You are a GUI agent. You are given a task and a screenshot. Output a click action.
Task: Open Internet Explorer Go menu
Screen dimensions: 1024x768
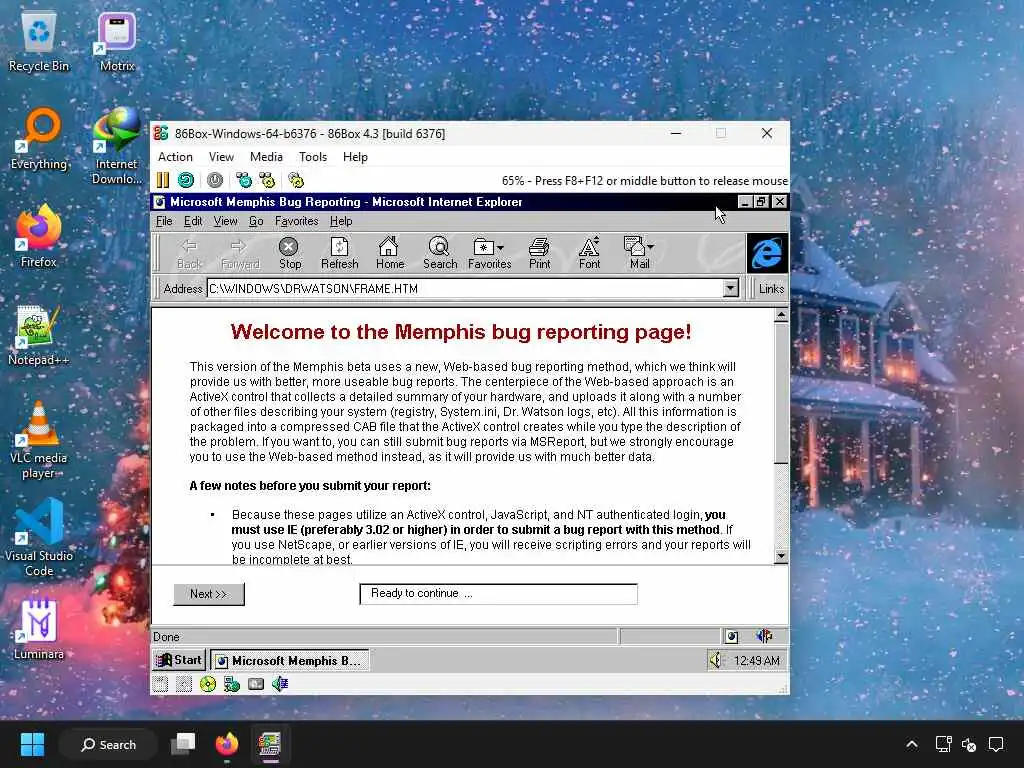click(256, 221)
